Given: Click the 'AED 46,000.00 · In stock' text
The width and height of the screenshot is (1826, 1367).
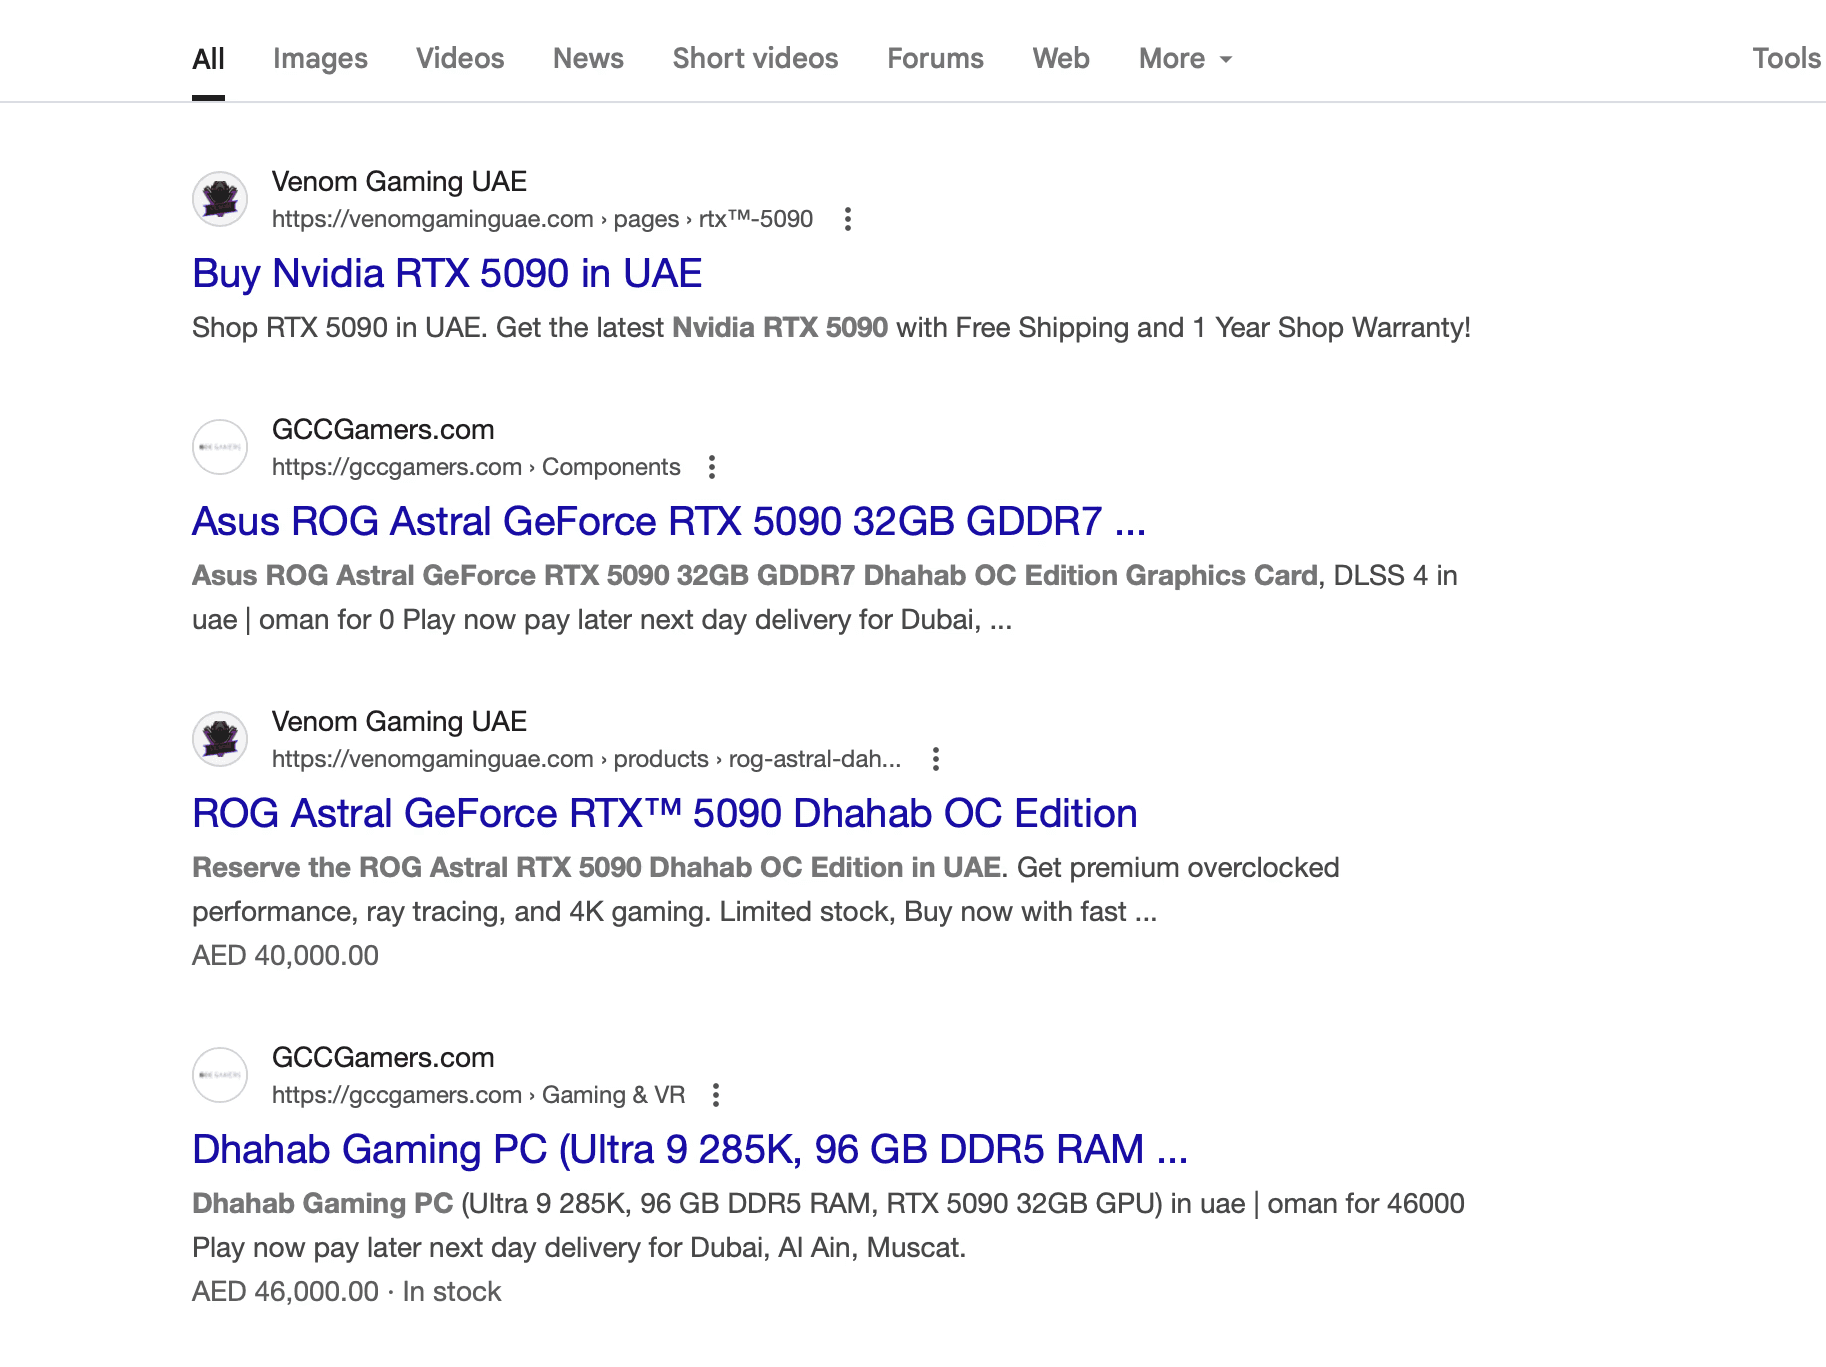Looking at the screenshot, I should pyautogui.click(x=346, y=1291).
